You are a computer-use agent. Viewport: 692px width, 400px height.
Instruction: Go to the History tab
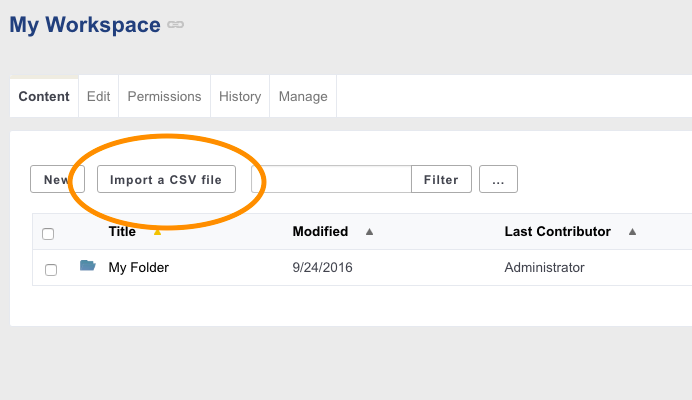click(240, 96)
